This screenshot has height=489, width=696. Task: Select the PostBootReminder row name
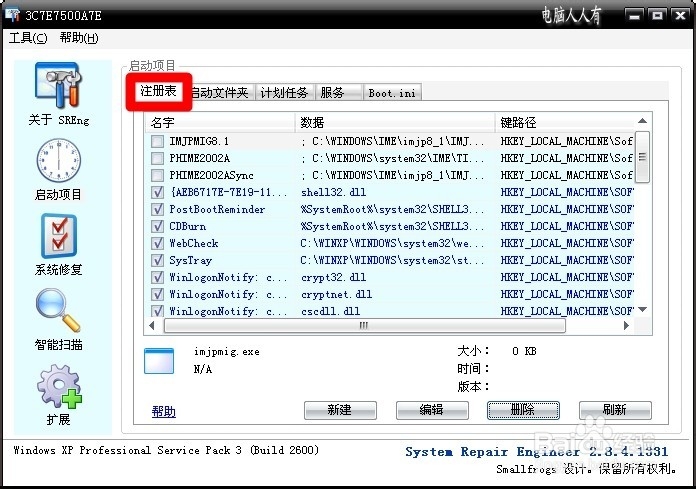point(217,209)
